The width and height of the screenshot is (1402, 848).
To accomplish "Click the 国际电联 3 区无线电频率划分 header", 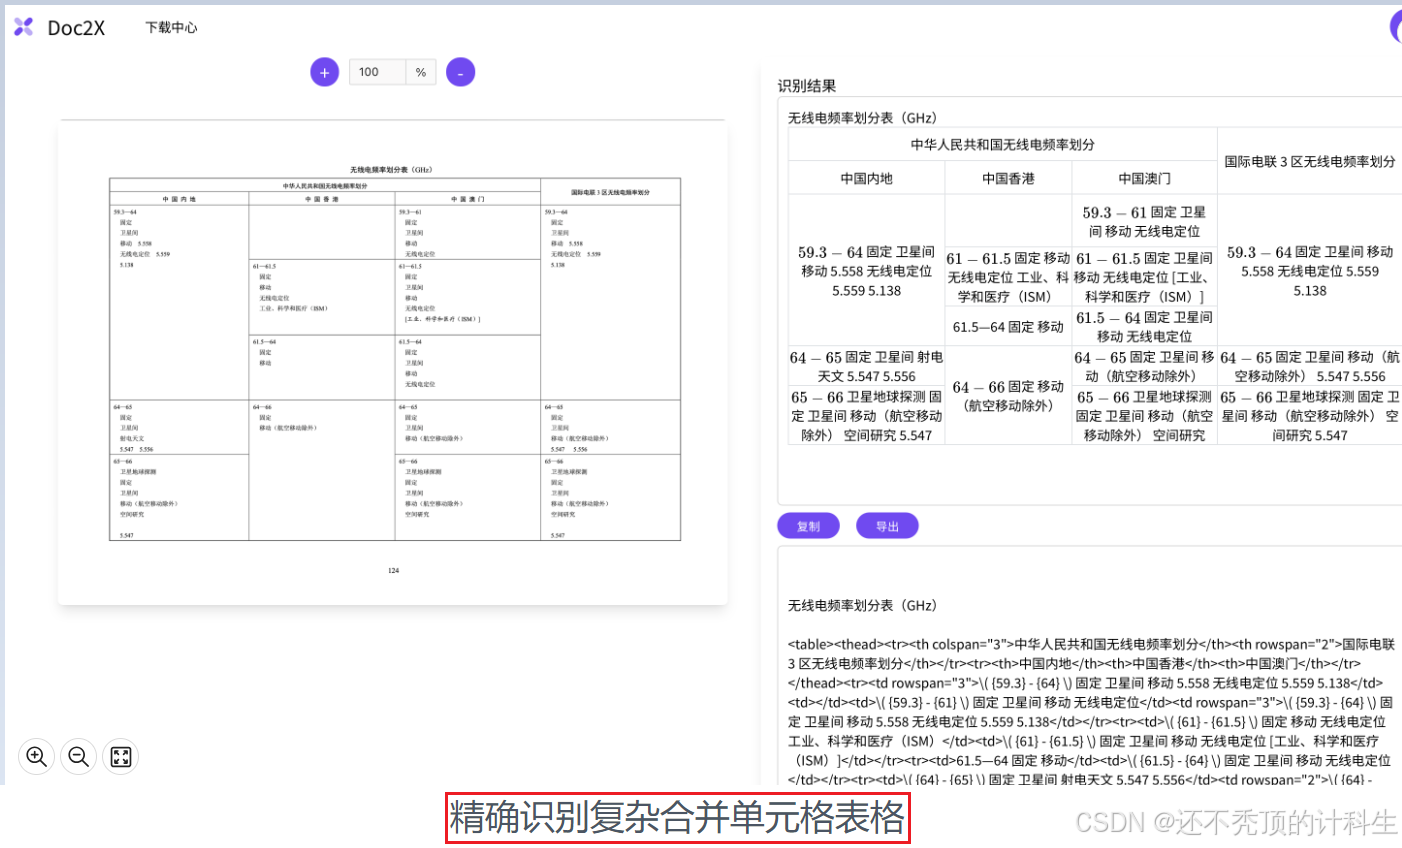I will [x=1310, y=161].
